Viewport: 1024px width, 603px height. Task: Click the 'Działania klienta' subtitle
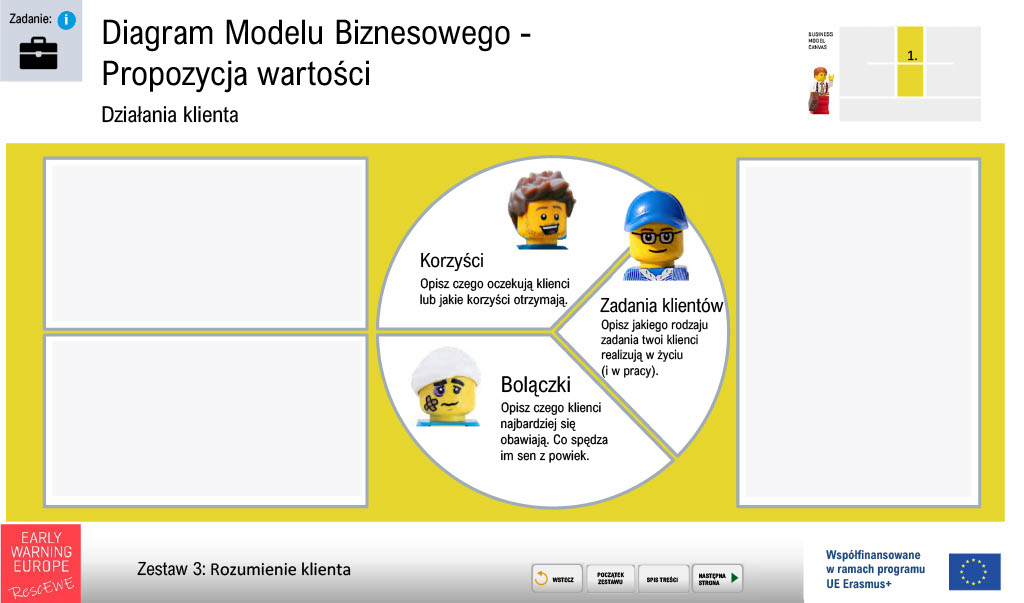coord(170,115)
